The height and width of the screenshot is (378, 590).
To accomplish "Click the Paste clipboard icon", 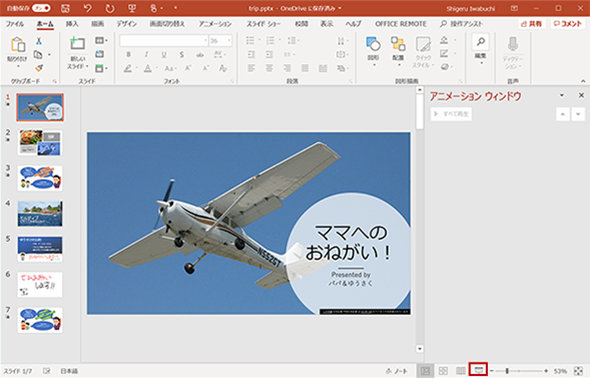I will (17, 45).
